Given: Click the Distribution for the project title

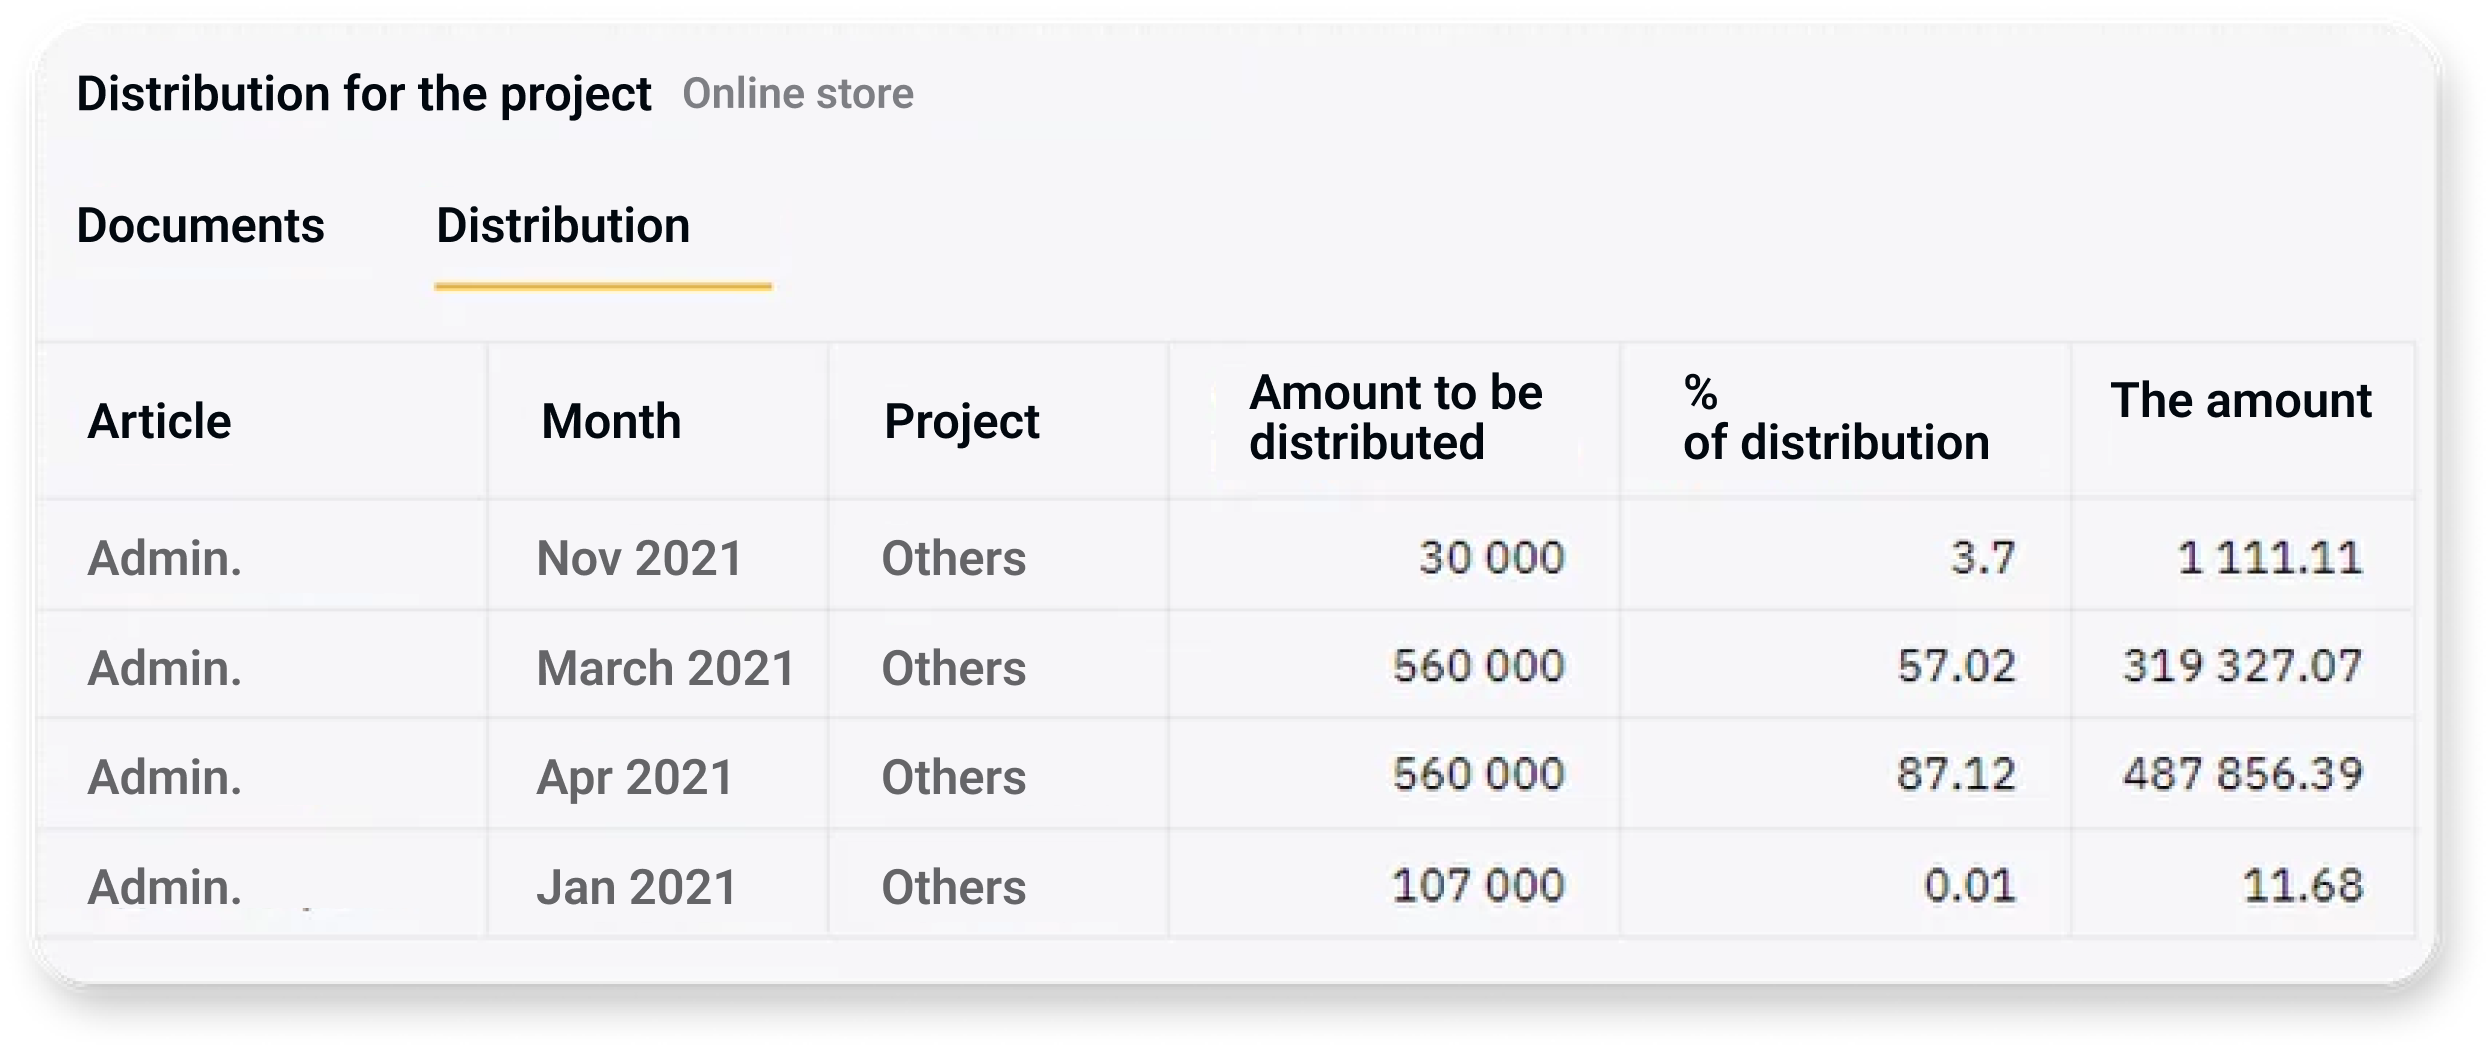Looking at the screenshot, I should coord(364,94).
